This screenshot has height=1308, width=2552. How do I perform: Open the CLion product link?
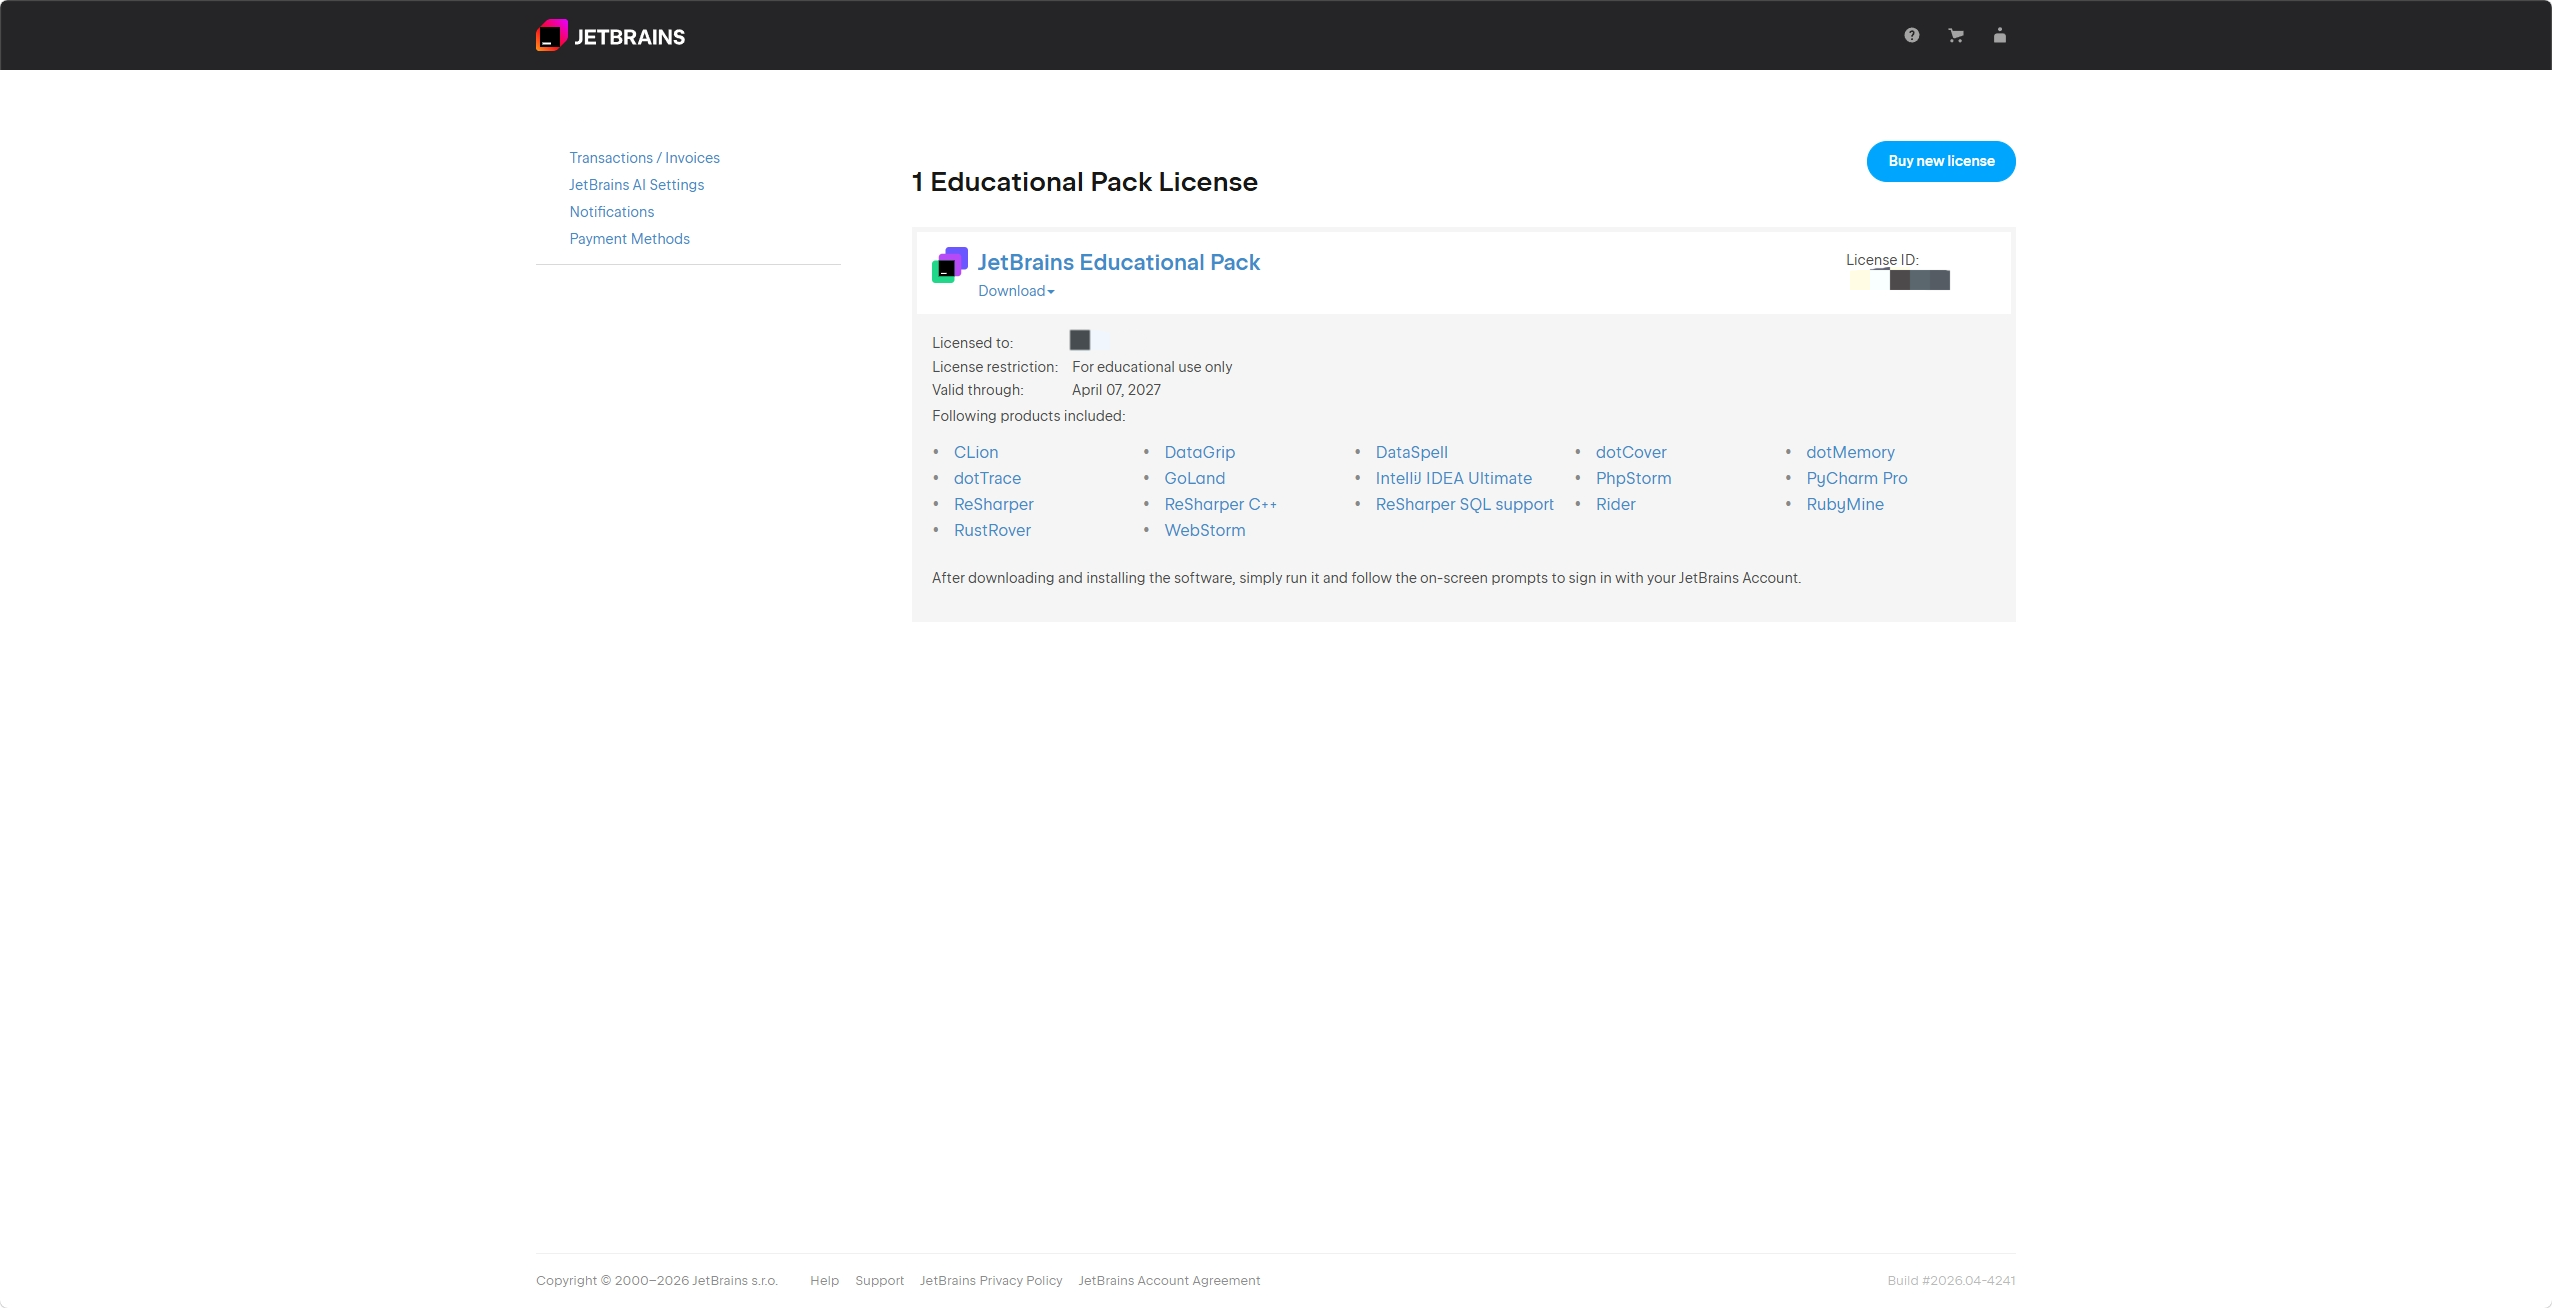(975, 452)
